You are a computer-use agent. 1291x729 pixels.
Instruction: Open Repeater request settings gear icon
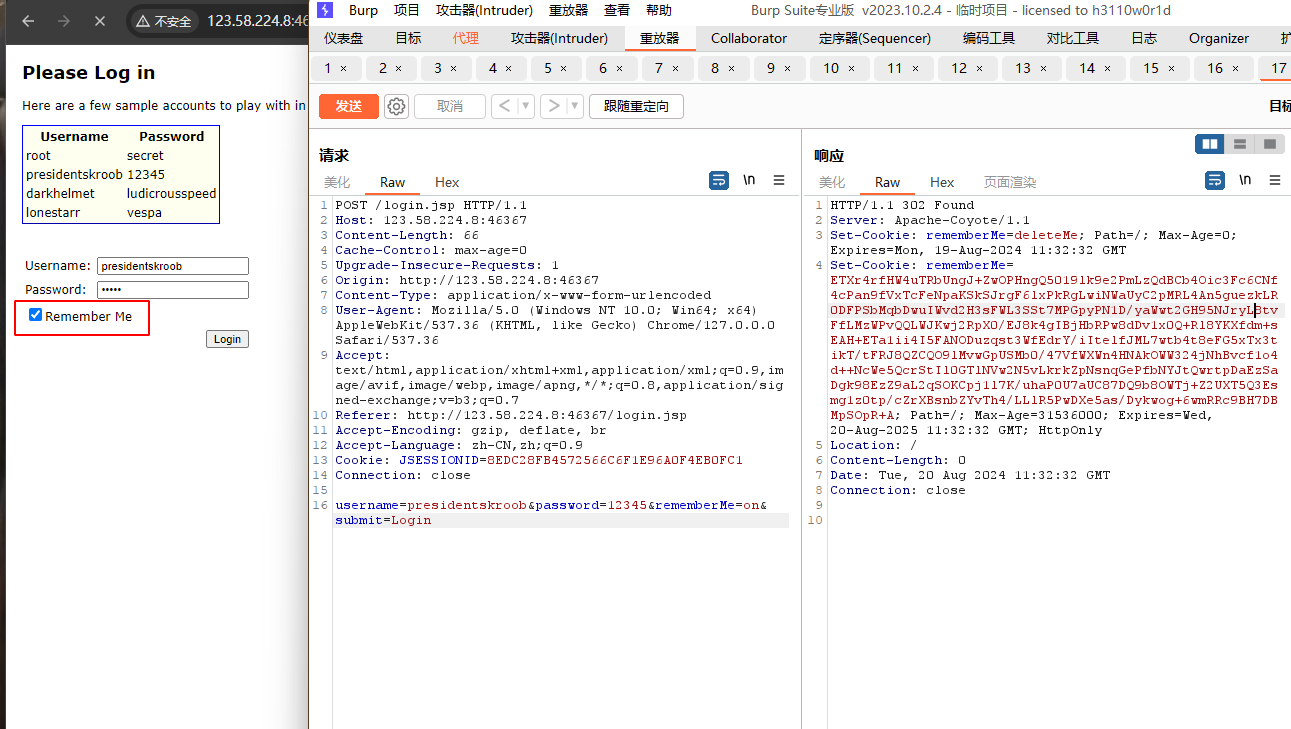(397, 107)
